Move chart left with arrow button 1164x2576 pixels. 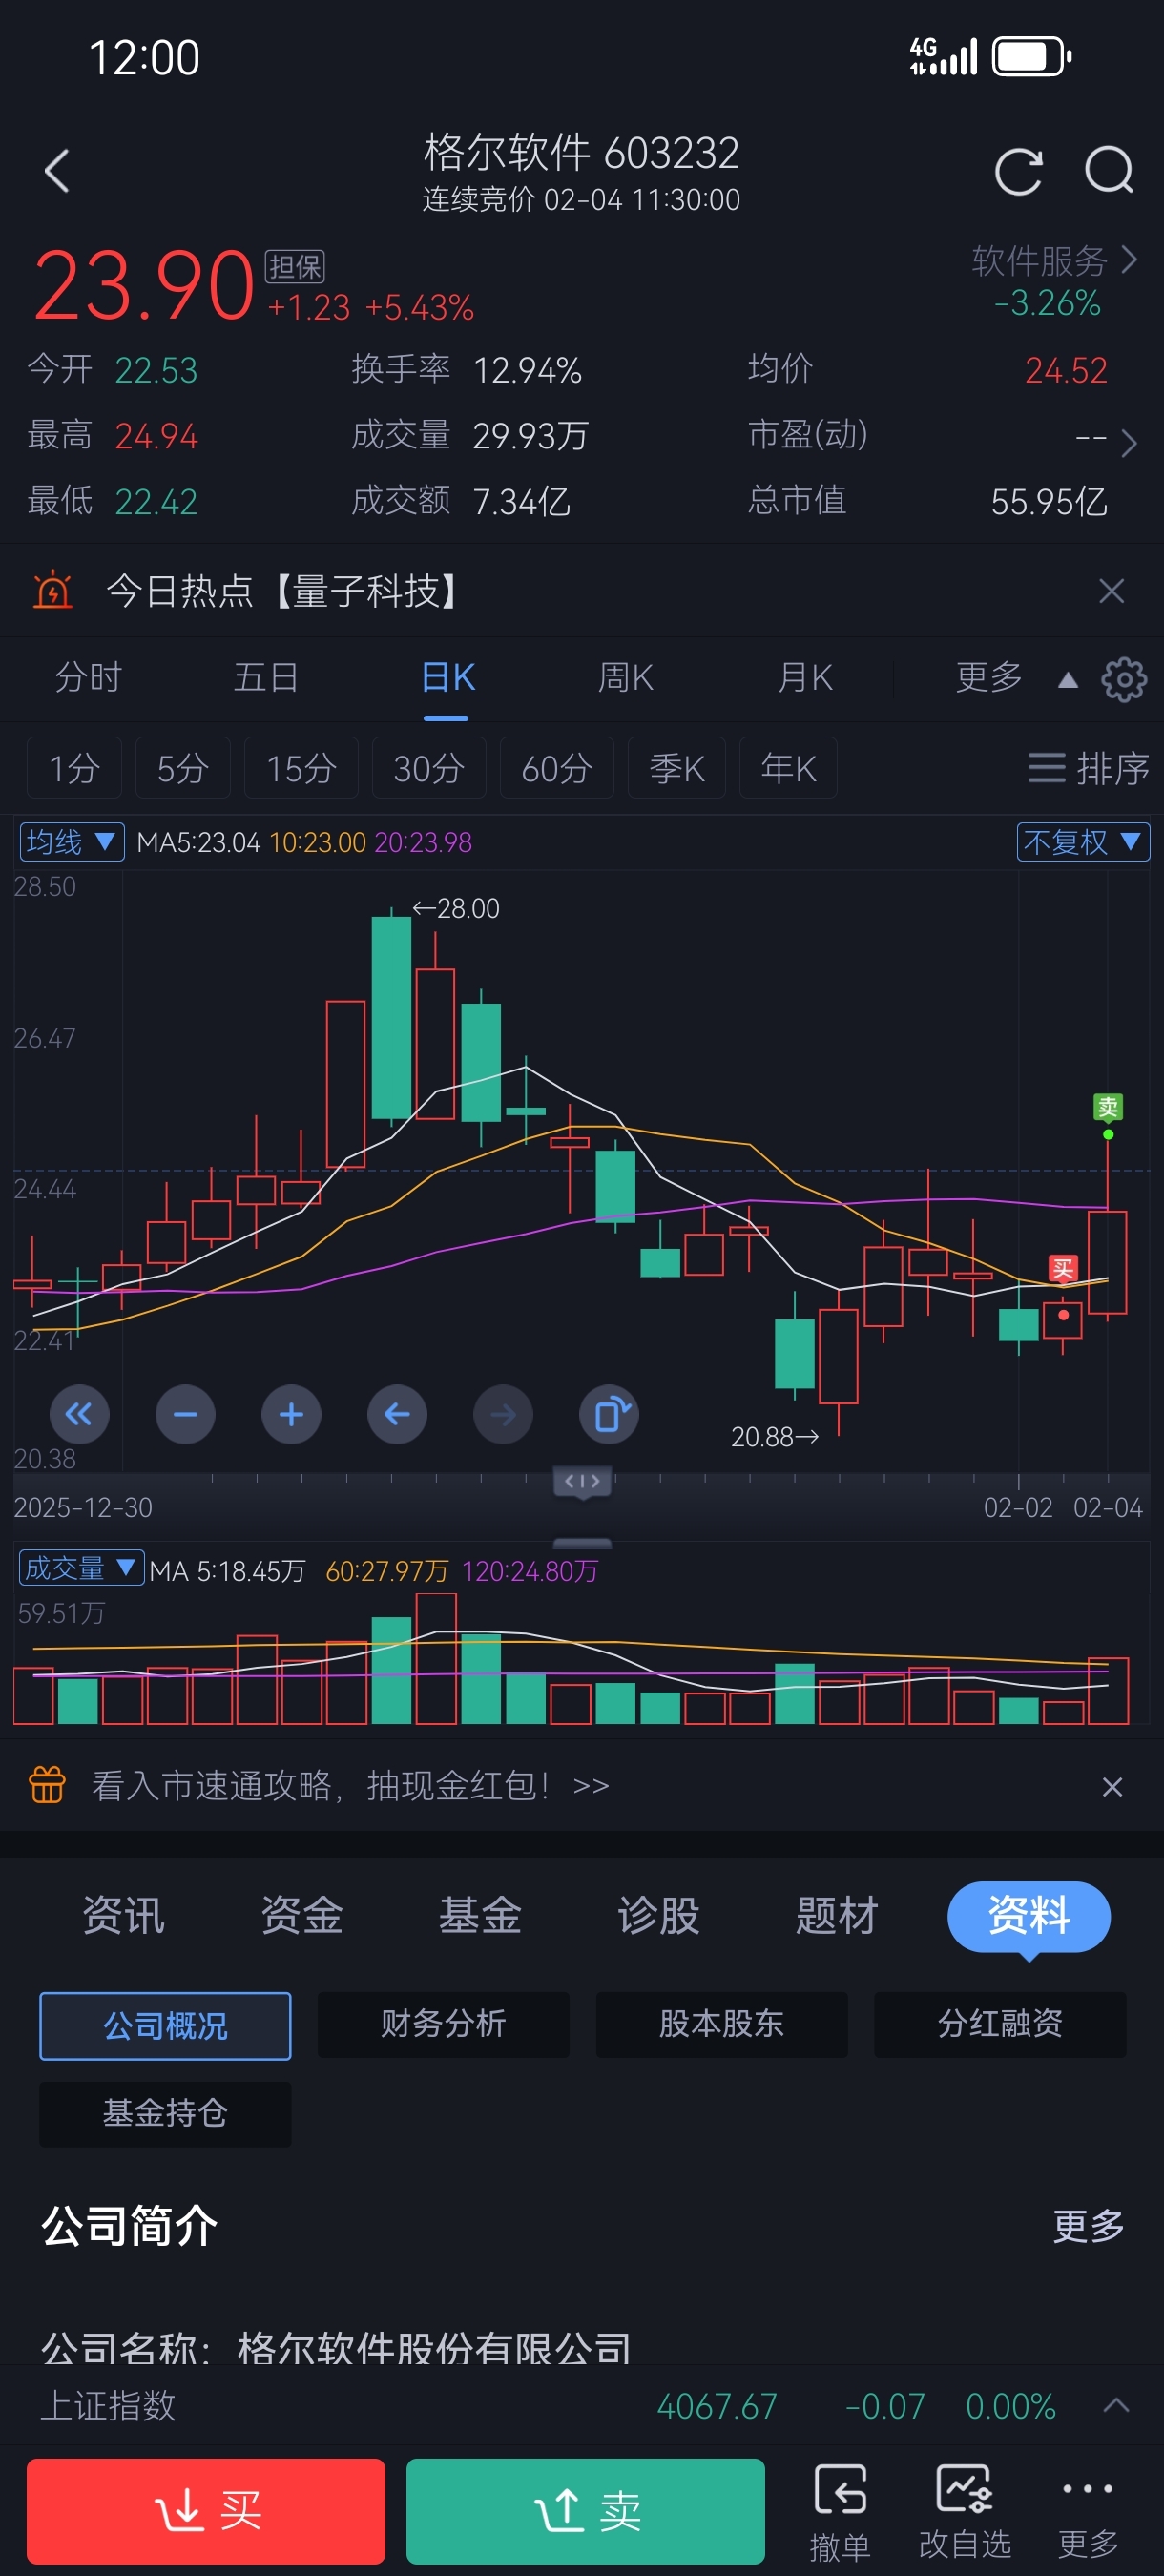point(397,1414)
